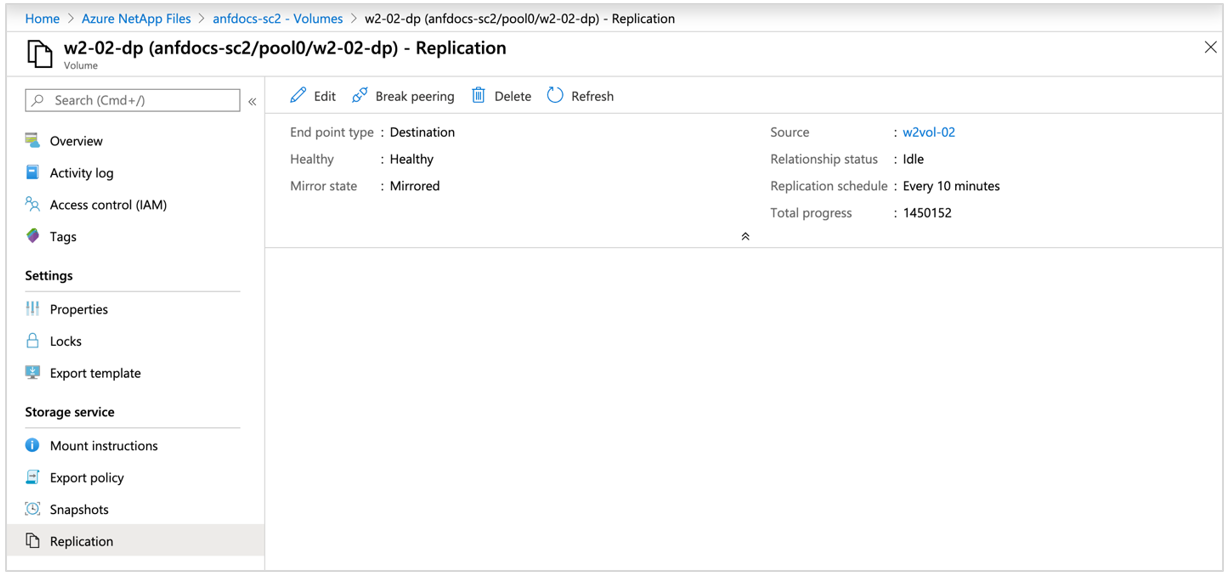Click the Tags icon in sidebar
The image size is (1225, 574).
tap(33, 237)
